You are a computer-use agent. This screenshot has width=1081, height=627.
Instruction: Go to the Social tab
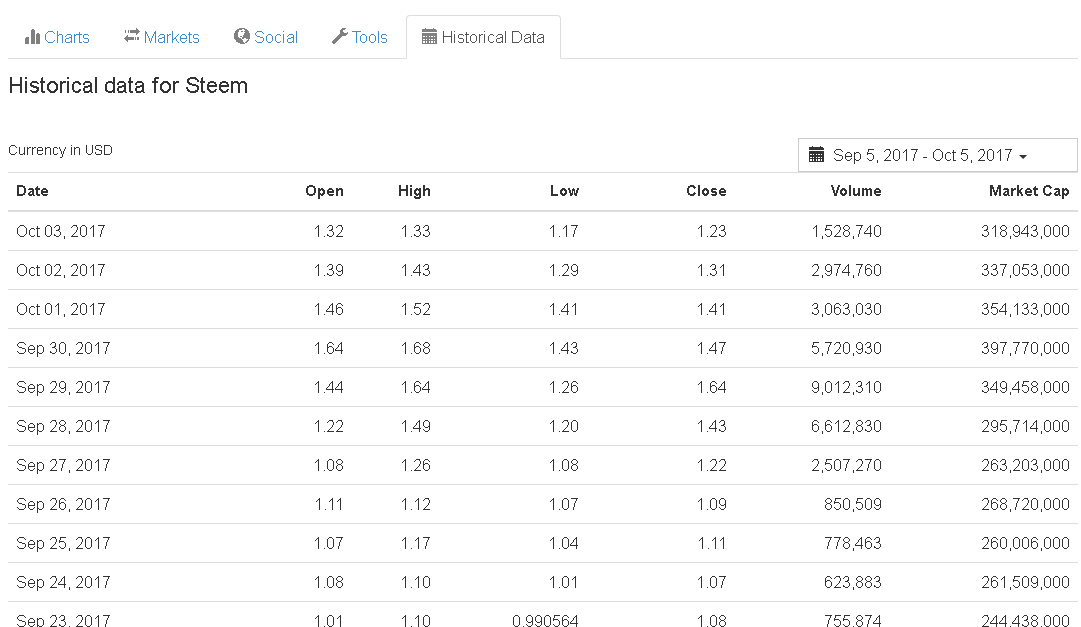(266, 37)
